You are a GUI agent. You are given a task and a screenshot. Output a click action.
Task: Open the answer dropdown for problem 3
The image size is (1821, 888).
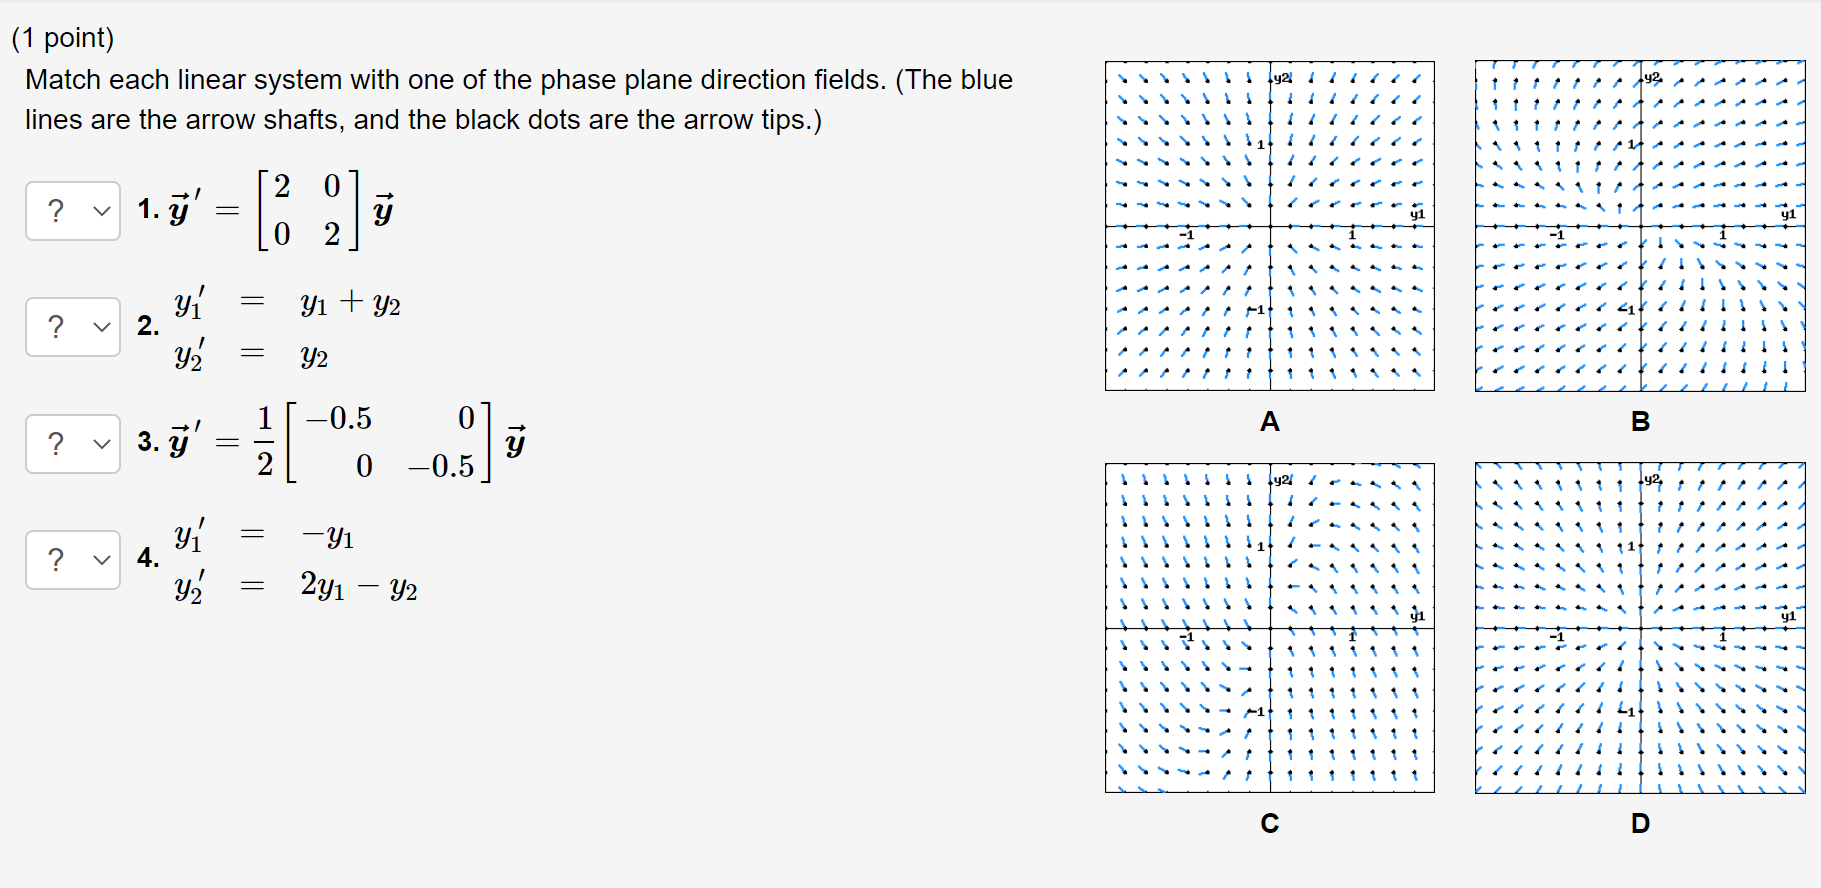(73, 443)
